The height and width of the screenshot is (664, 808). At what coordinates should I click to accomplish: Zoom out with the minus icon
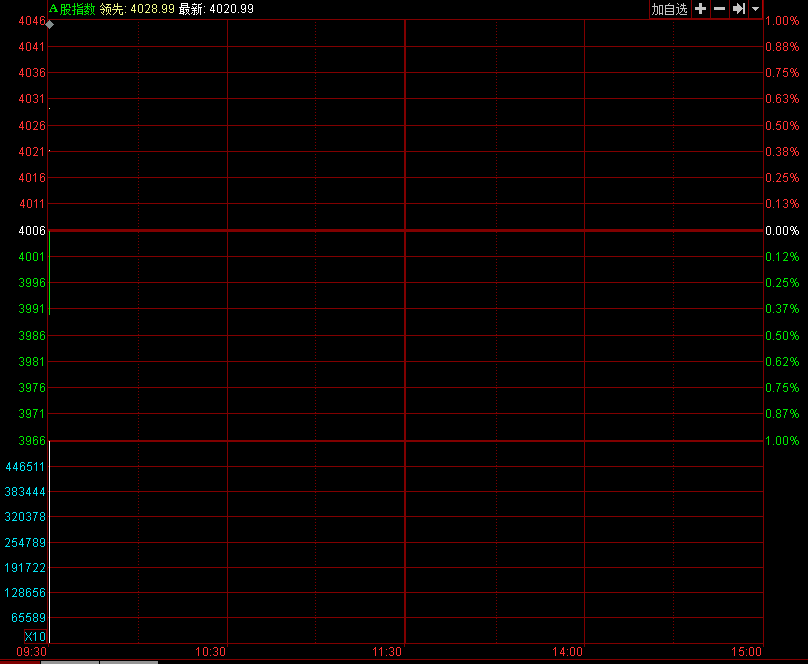[x=719, y=9]
